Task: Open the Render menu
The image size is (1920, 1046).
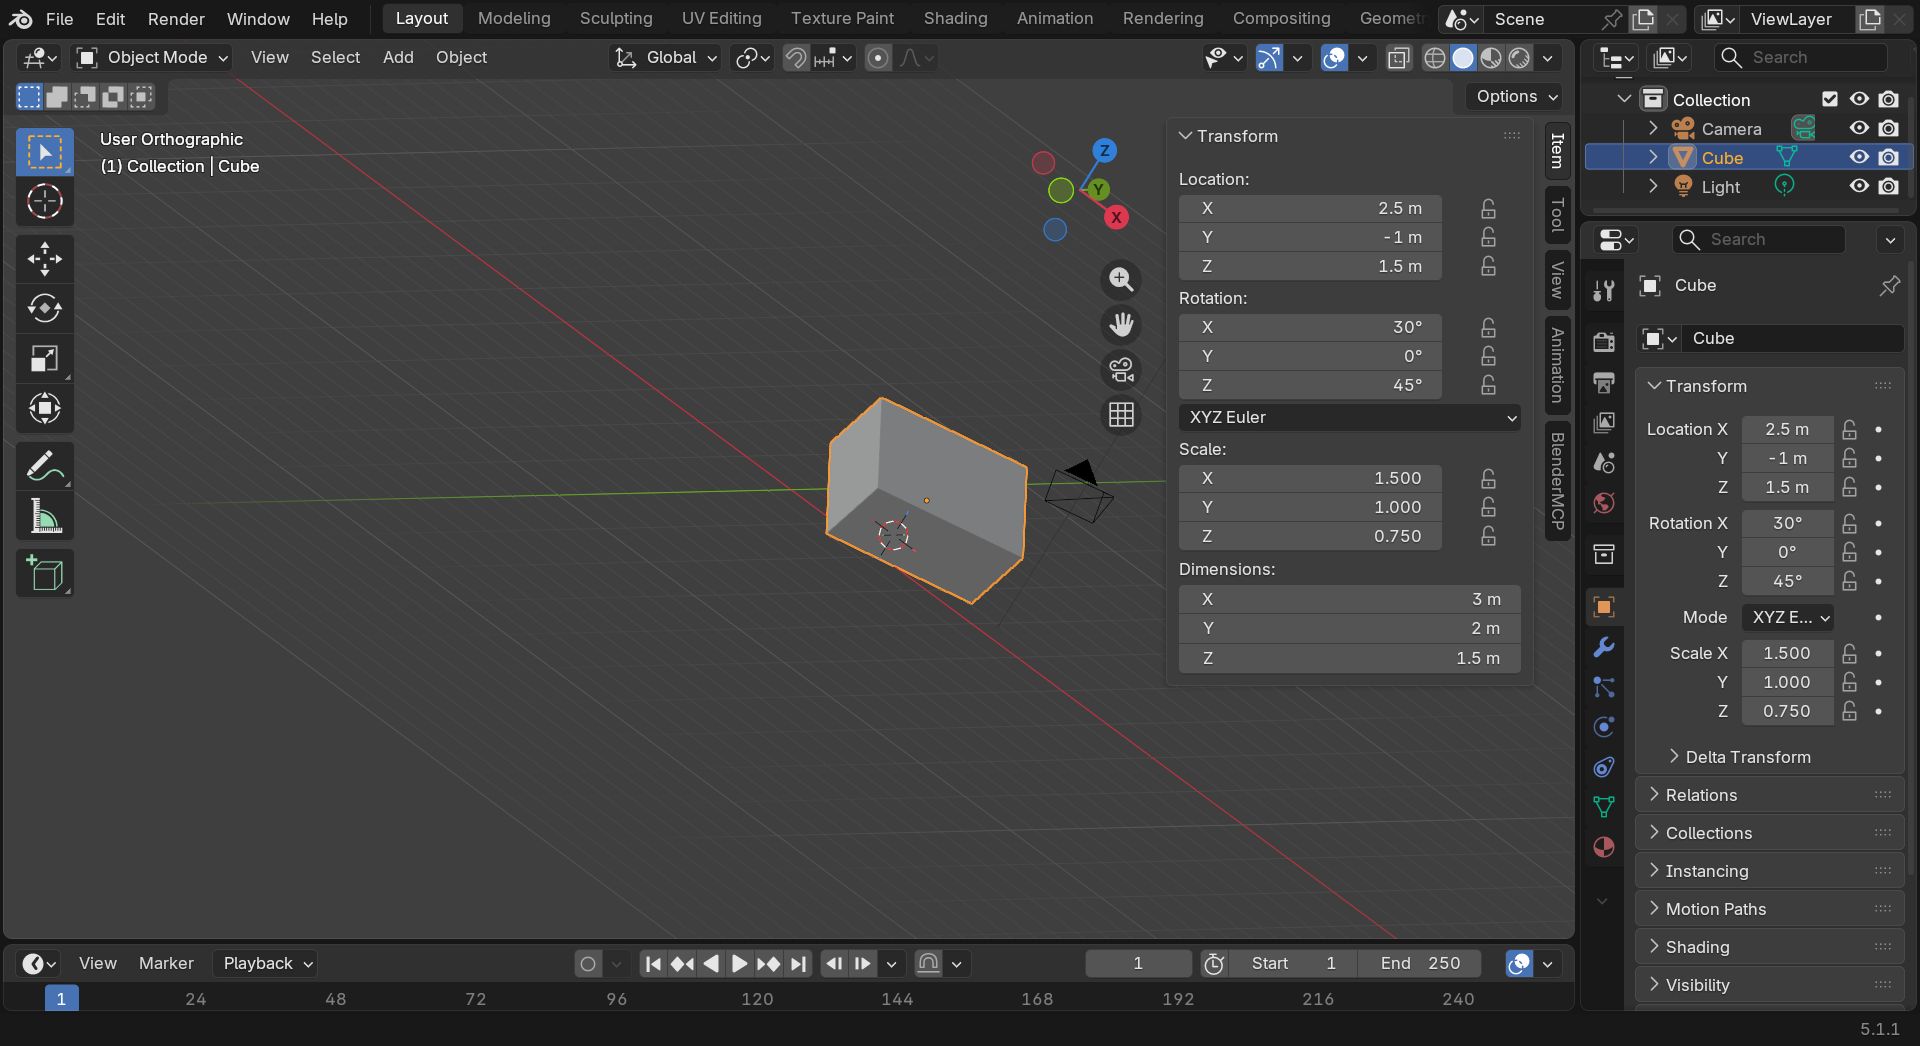Action: point(176,19)
